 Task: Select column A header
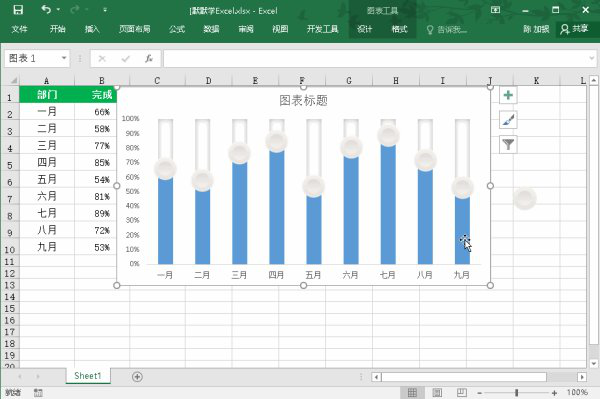point(46,80)
